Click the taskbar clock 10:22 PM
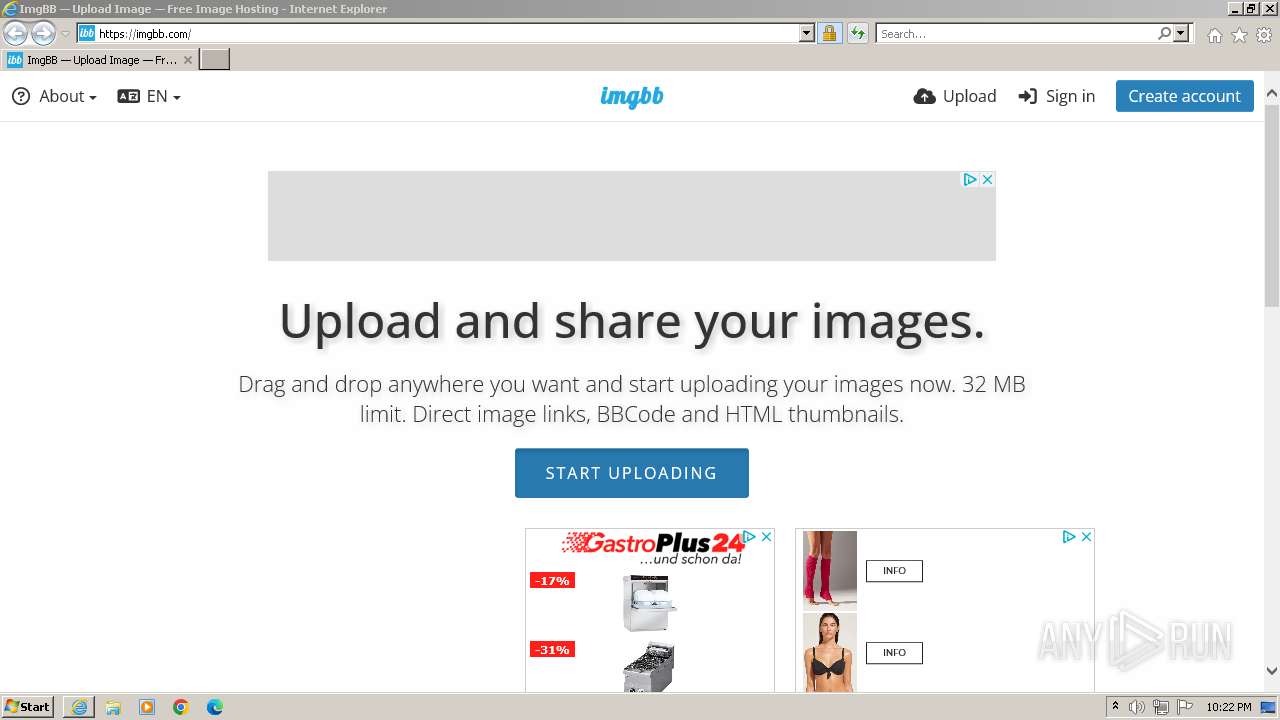Image resolution: width=1280 pixels, height=720 pixels. click(x=1229, y=707)
